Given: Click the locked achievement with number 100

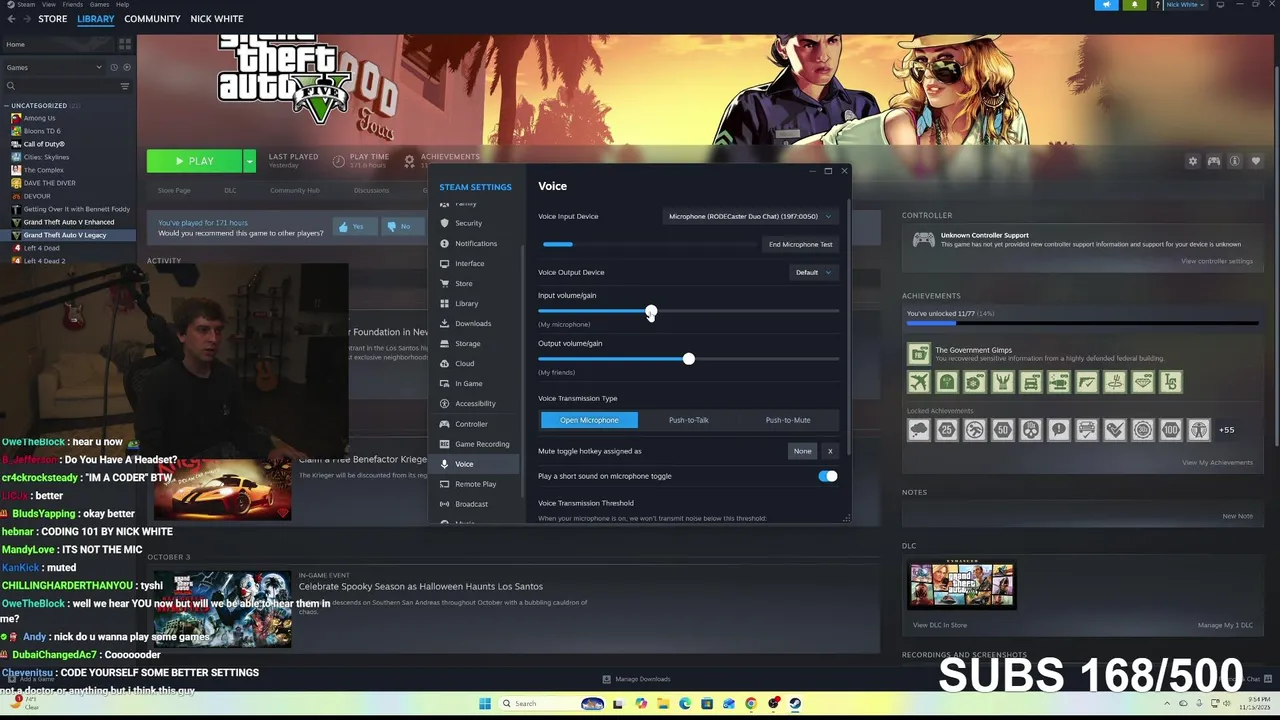Looking at the screenshot, I should coord(1170,430).
